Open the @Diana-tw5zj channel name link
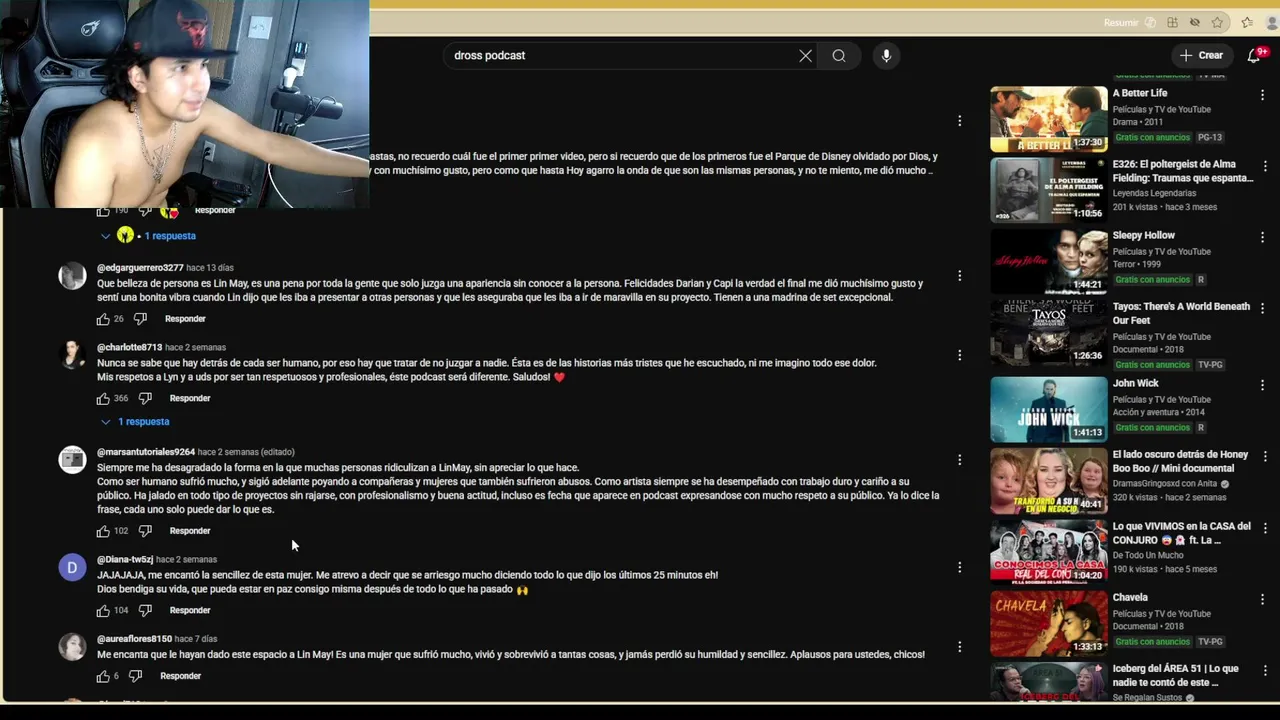This screenshot has width=1280, height=720. [x=125, y=560]
